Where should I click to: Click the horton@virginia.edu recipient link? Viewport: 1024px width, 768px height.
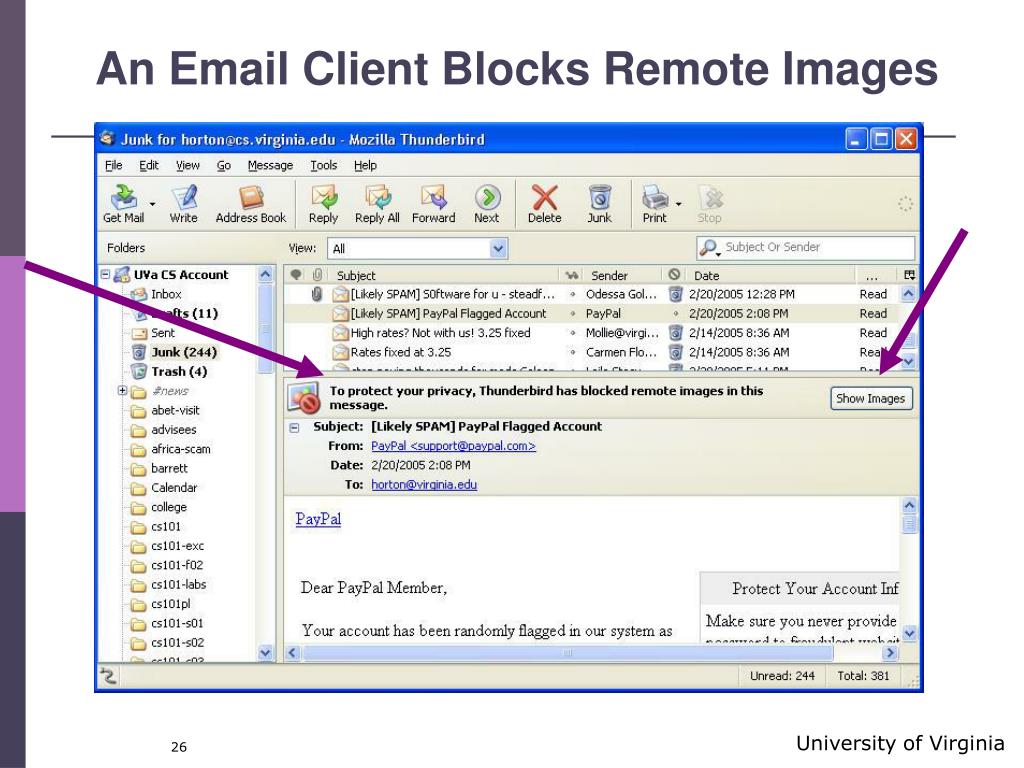point(424,485)
